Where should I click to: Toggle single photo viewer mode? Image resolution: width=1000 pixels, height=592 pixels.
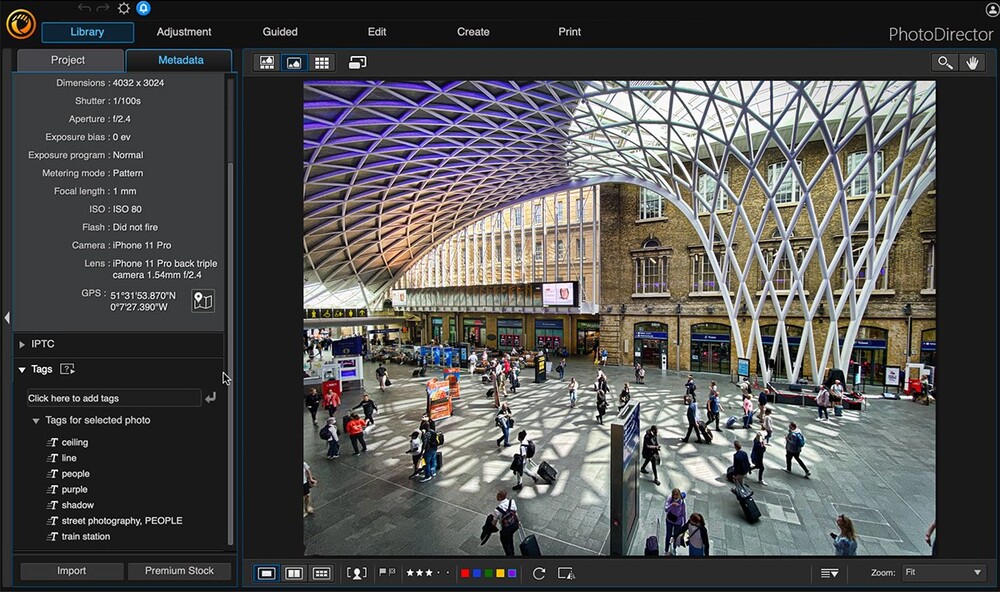click(265, 572)
